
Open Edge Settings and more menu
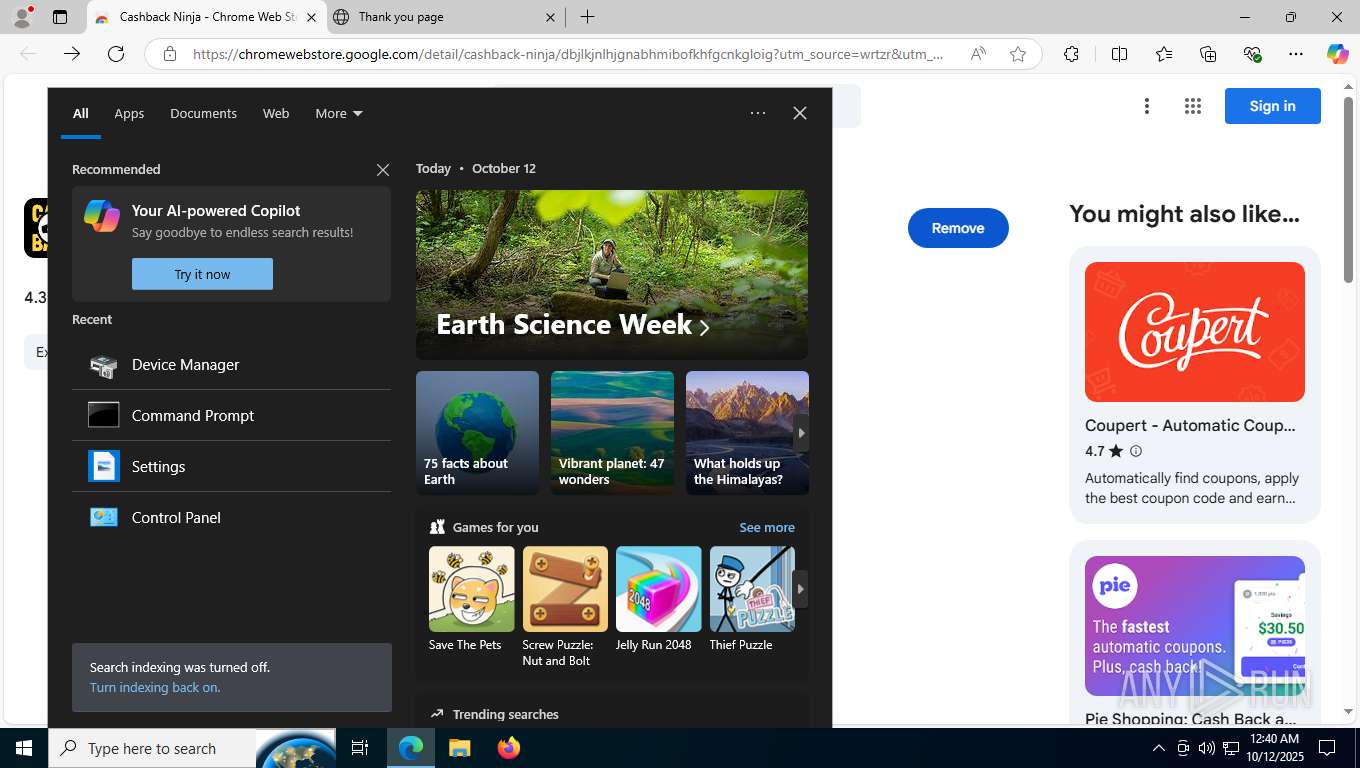click(x=1296, y=54)
